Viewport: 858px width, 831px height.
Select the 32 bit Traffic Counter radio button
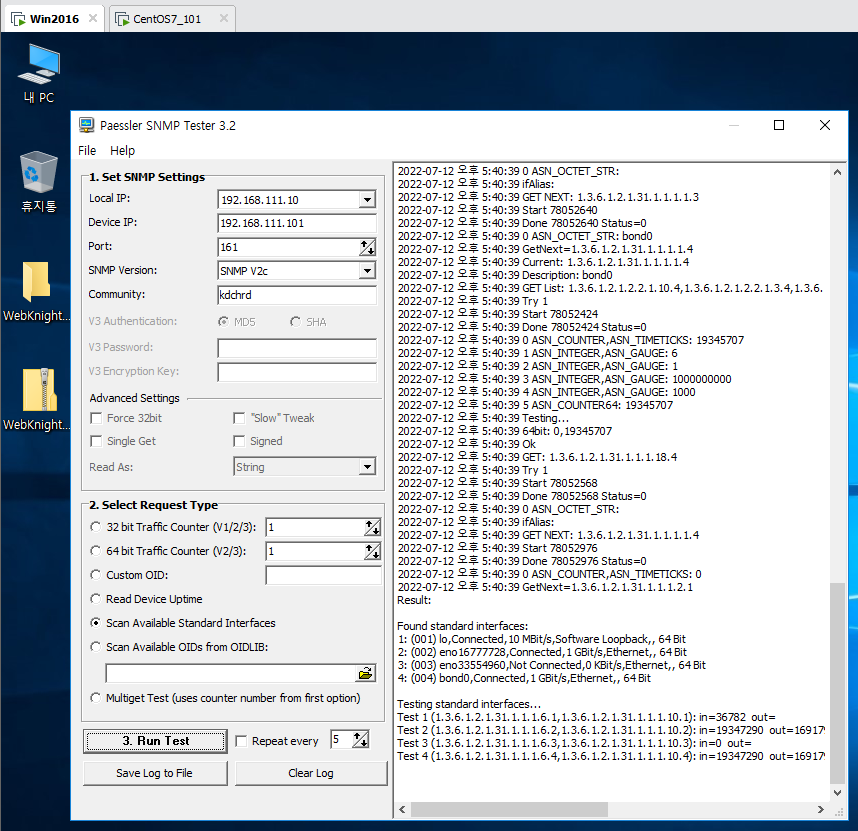[96, 527]
